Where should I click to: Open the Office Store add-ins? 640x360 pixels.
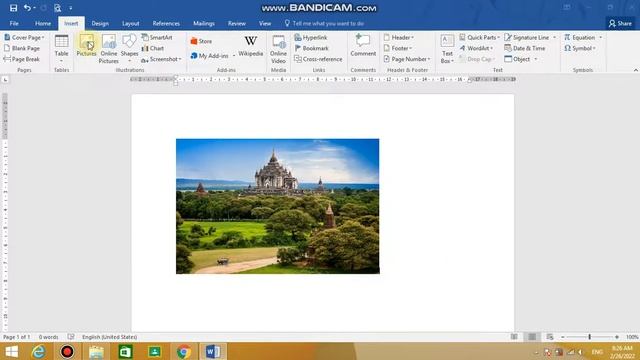(x=201, y=41)
